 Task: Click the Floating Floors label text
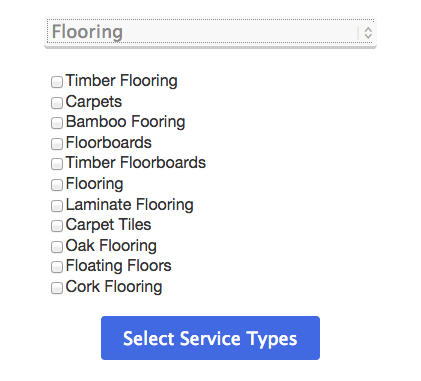click(x=118, y=266)
